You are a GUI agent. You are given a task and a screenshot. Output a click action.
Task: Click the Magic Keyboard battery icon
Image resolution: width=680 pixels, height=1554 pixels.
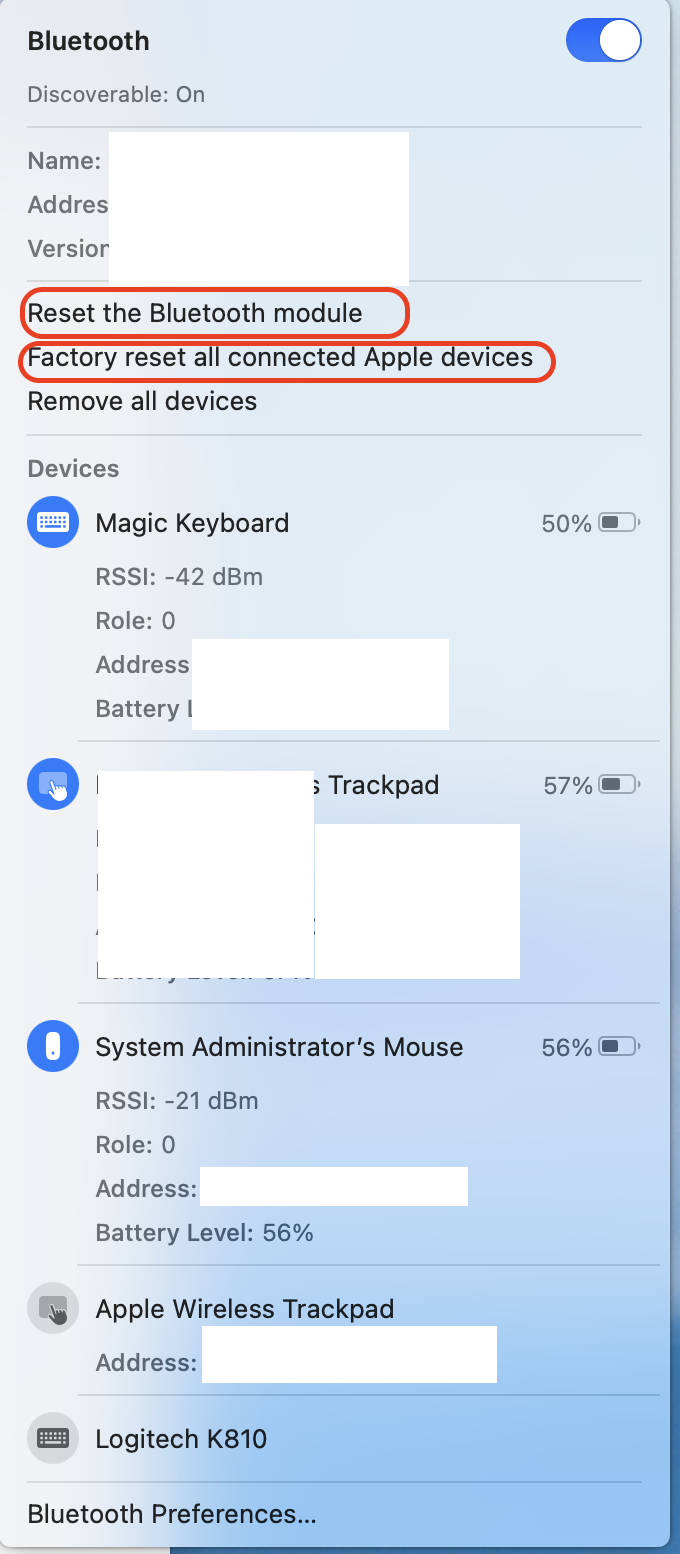(618, 522)
